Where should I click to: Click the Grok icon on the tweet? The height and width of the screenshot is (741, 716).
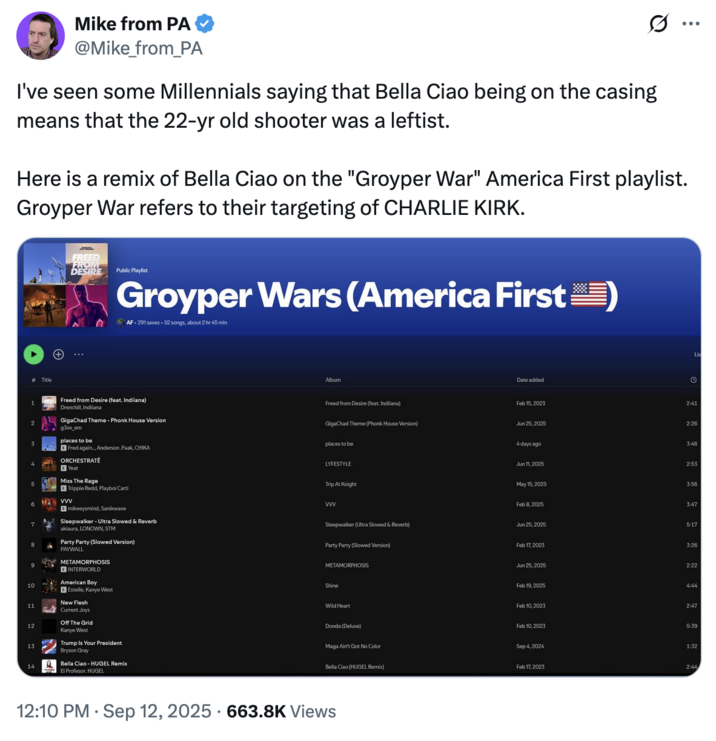(659, 23)
